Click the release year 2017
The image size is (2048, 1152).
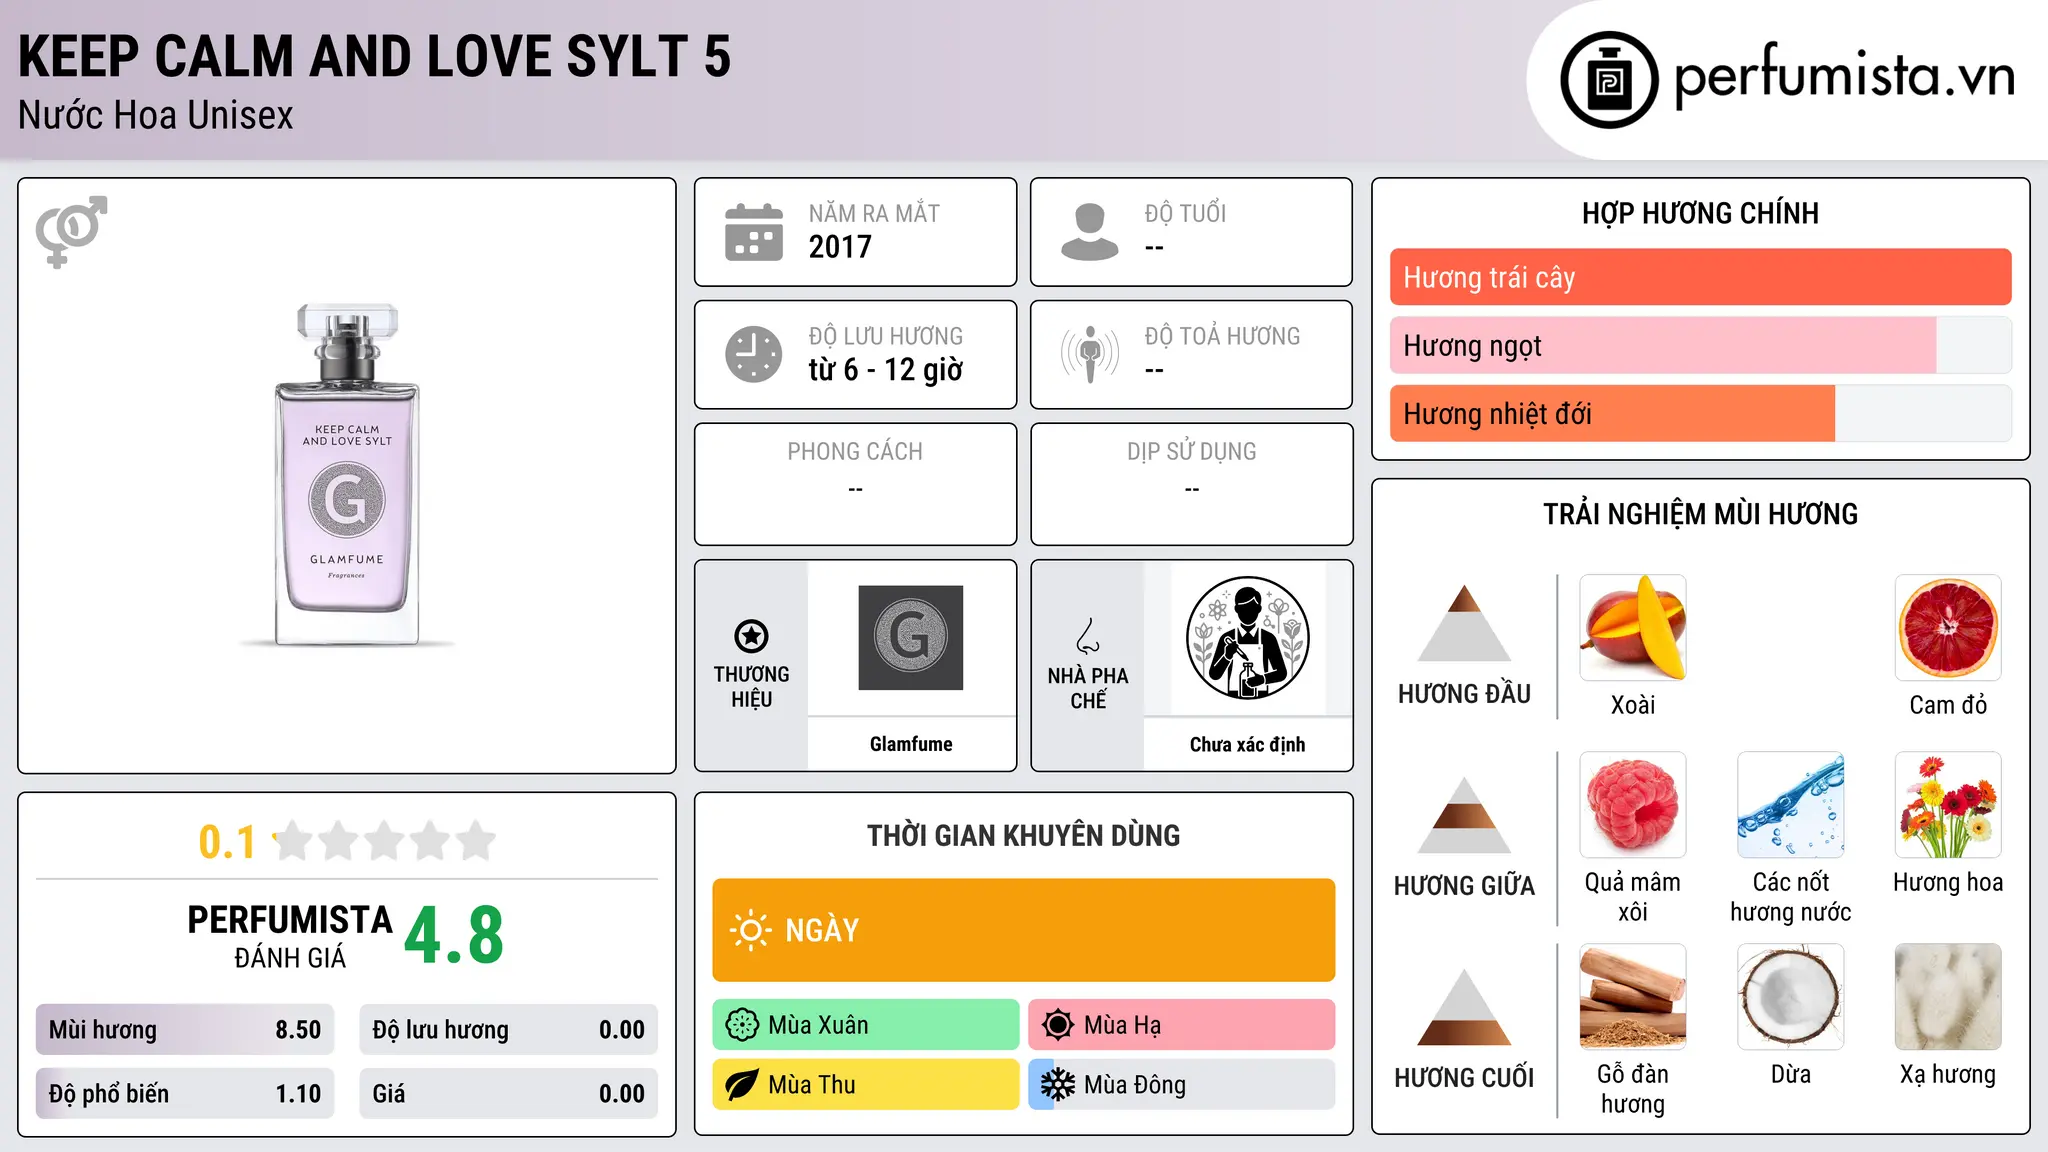point(840,246)
